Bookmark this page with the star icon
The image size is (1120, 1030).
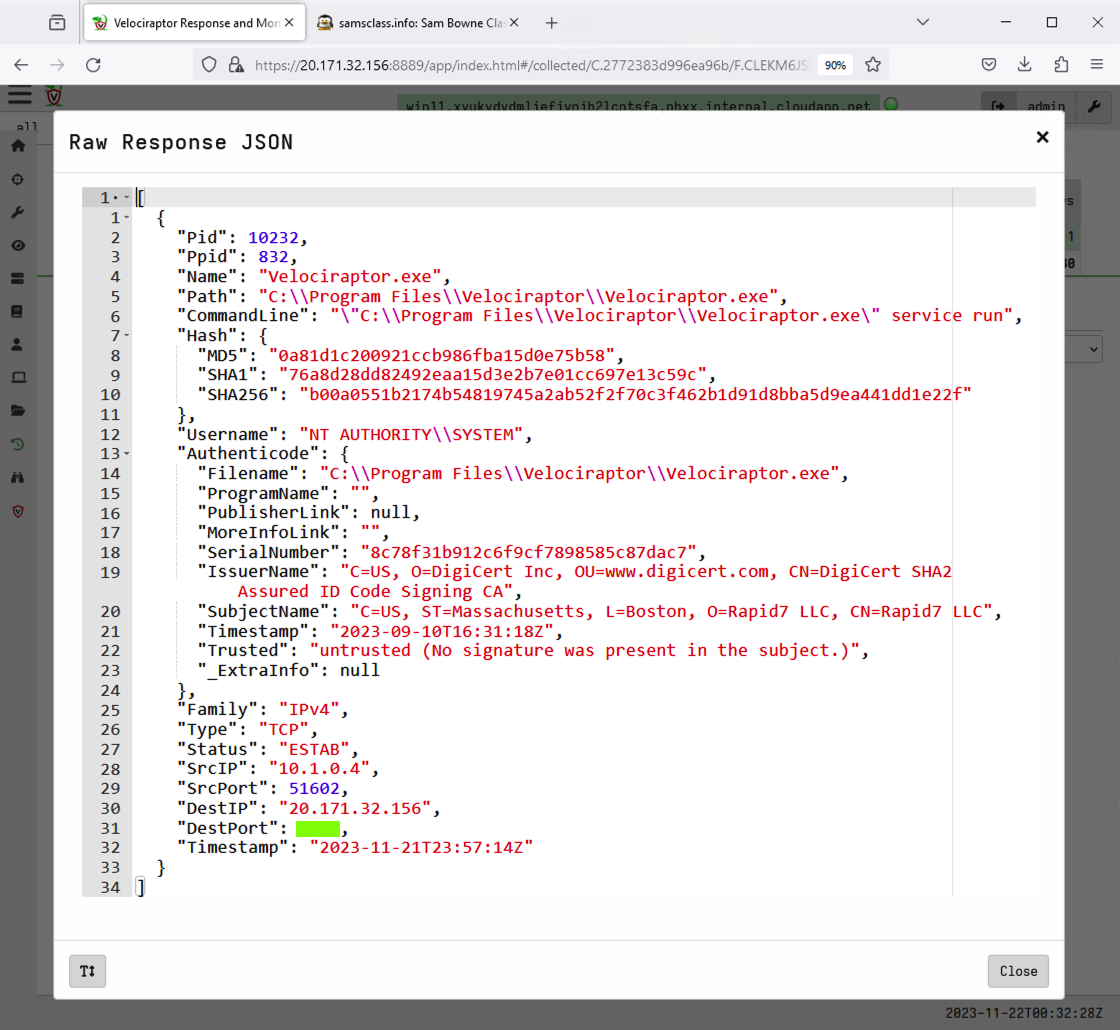coord(873,65)
